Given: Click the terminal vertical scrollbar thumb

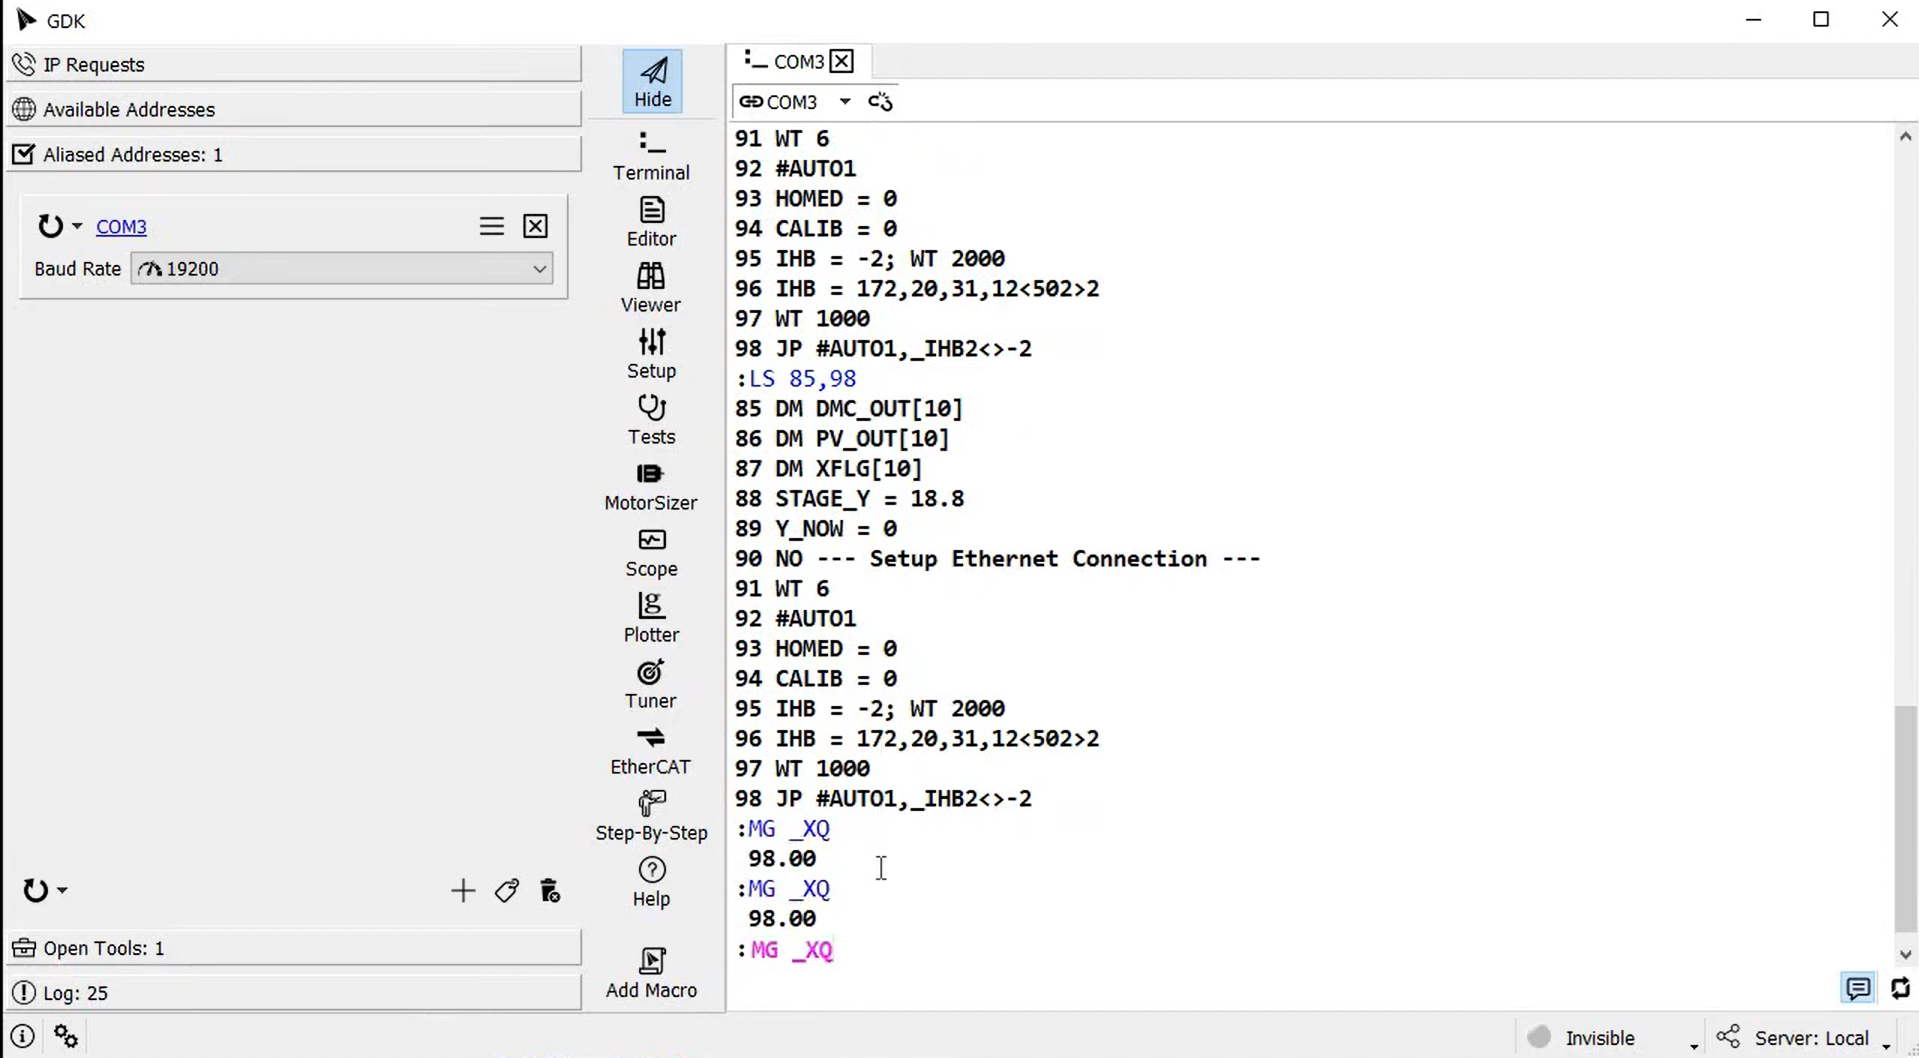Looking at the screenshot, I should (x=1905, y=818).
